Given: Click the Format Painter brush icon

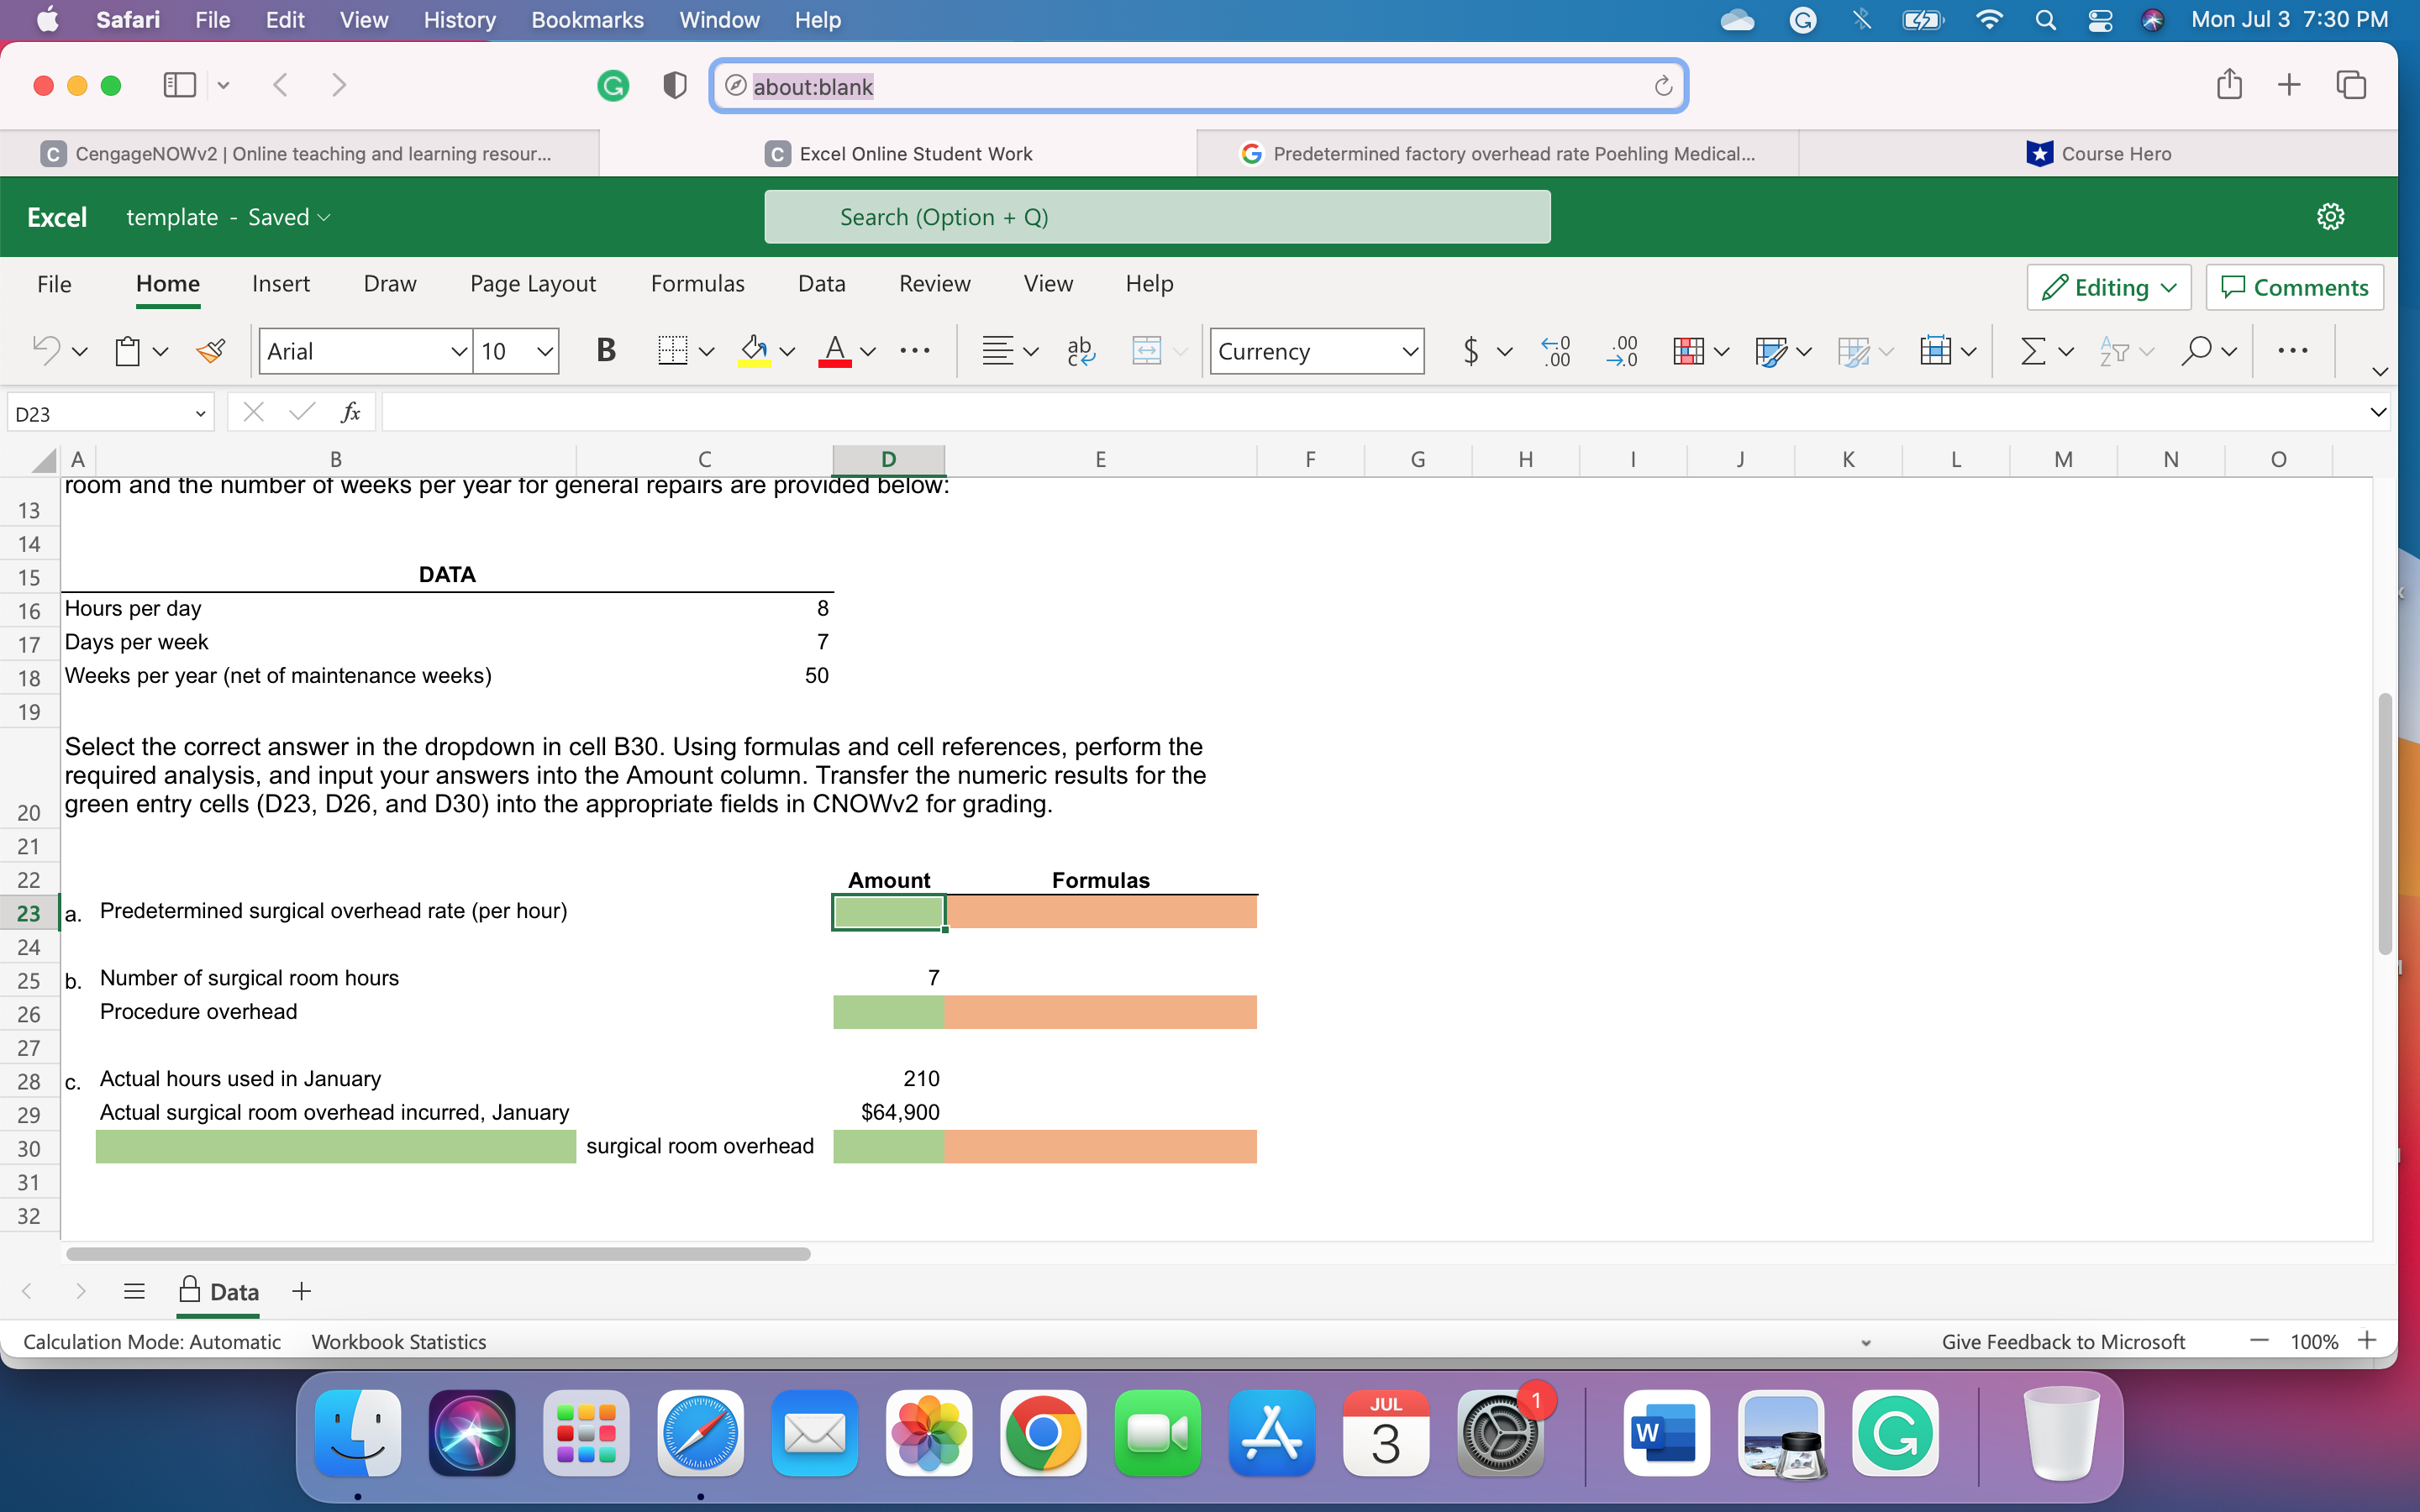Looking at the screenshot, I should pyautogui.click(x=210, y=351).
